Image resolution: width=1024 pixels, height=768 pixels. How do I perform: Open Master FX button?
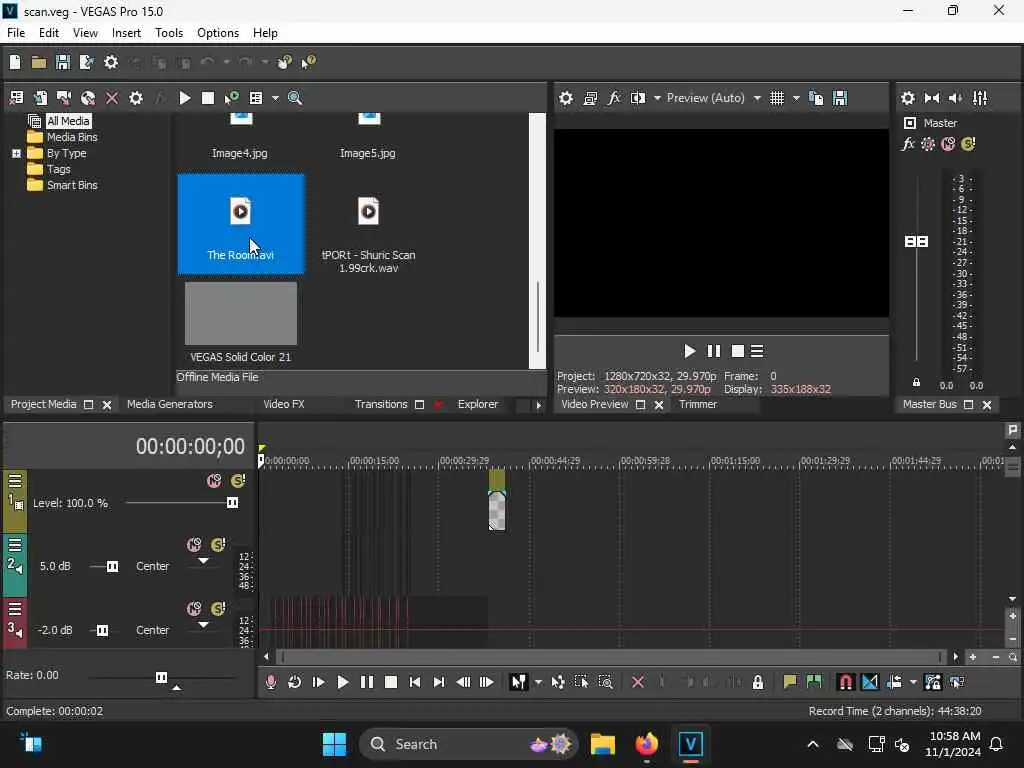click(908, 144)
